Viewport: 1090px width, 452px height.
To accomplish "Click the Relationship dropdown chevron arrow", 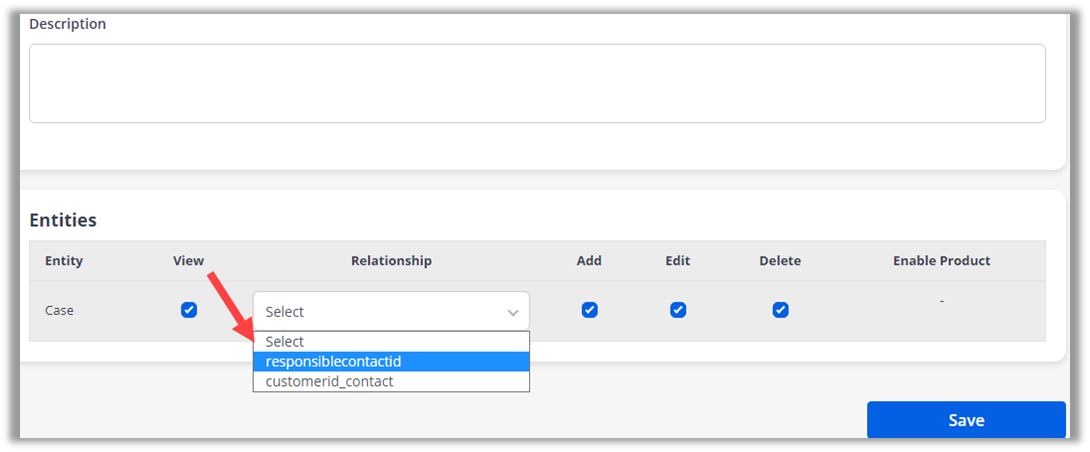I will point(513,312).
